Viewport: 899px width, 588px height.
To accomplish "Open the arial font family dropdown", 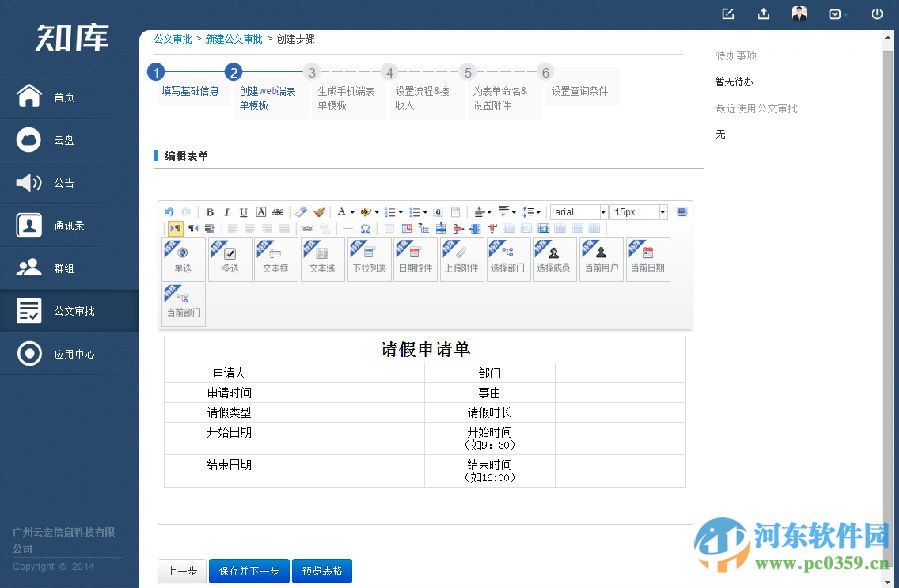I will (x=578, y=211).
